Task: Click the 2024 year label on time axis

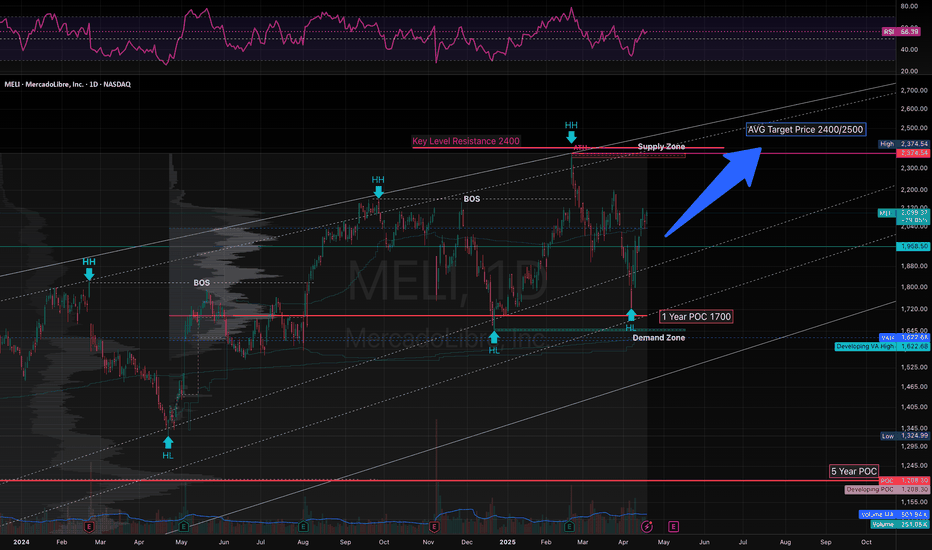Action: [x=21, y=542]
